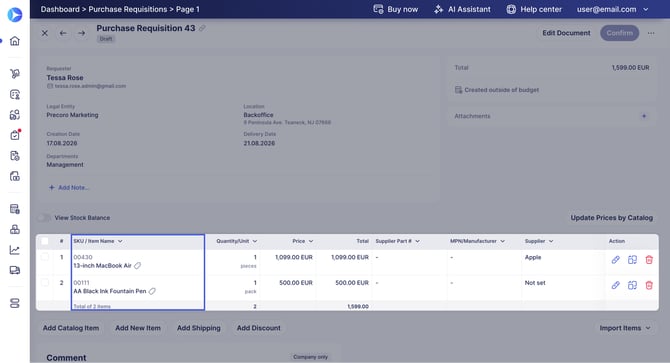Click SKU 00430 text
This screenshot has width=670, height=363.
point(83,257)
